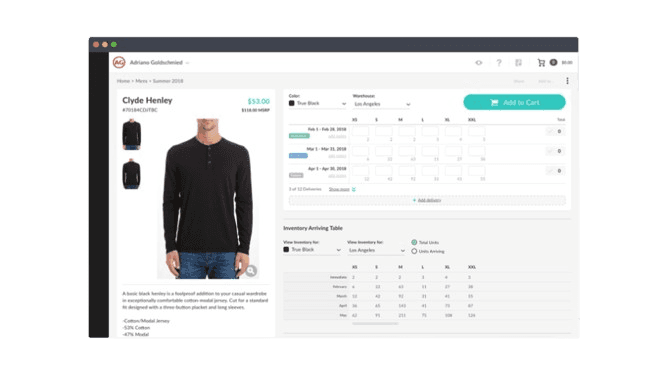Image resolution: width=667 pixels, height=374 pixels.
Task: Open the Warehouse dropdown showing Los Angeles
Action: click(x=382, y=104)
